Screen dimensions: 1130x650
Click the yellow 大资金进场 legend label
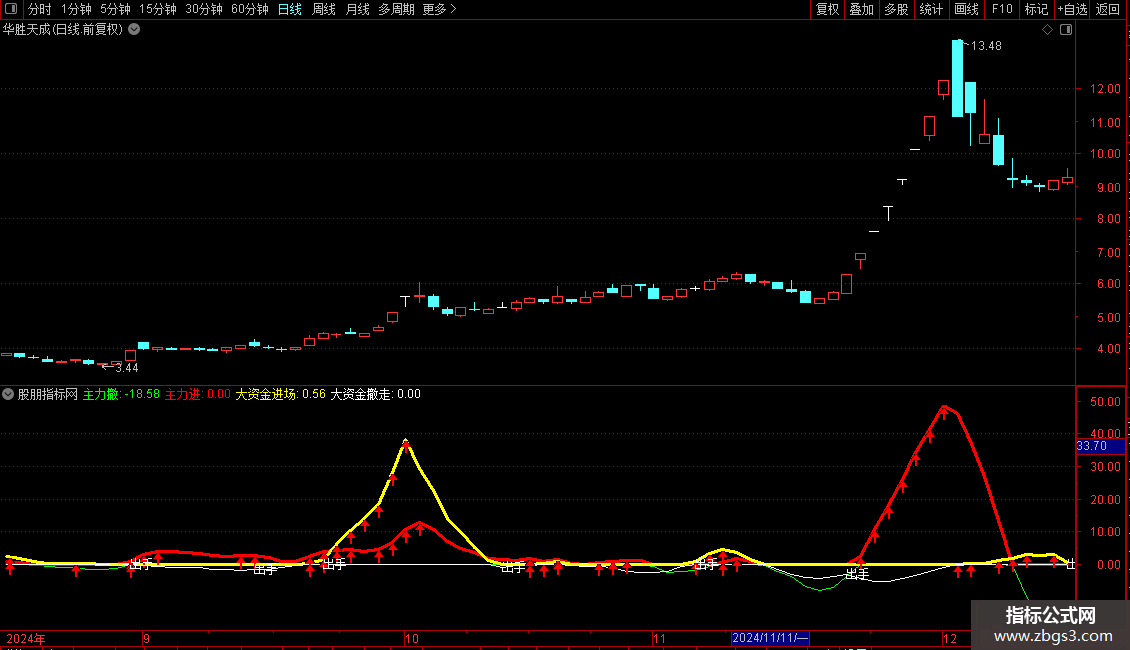266,394
